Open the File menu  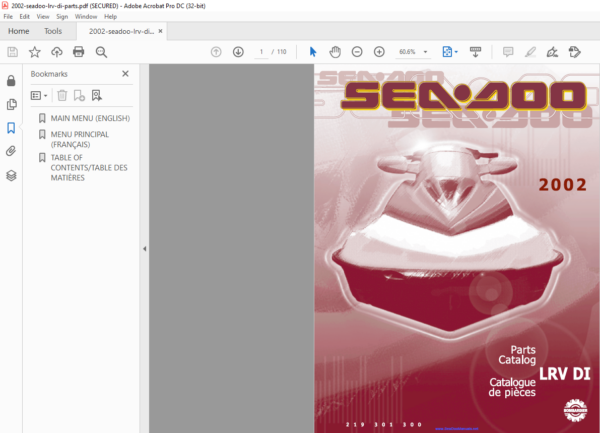pyautogui.click(x=8, y=16)
